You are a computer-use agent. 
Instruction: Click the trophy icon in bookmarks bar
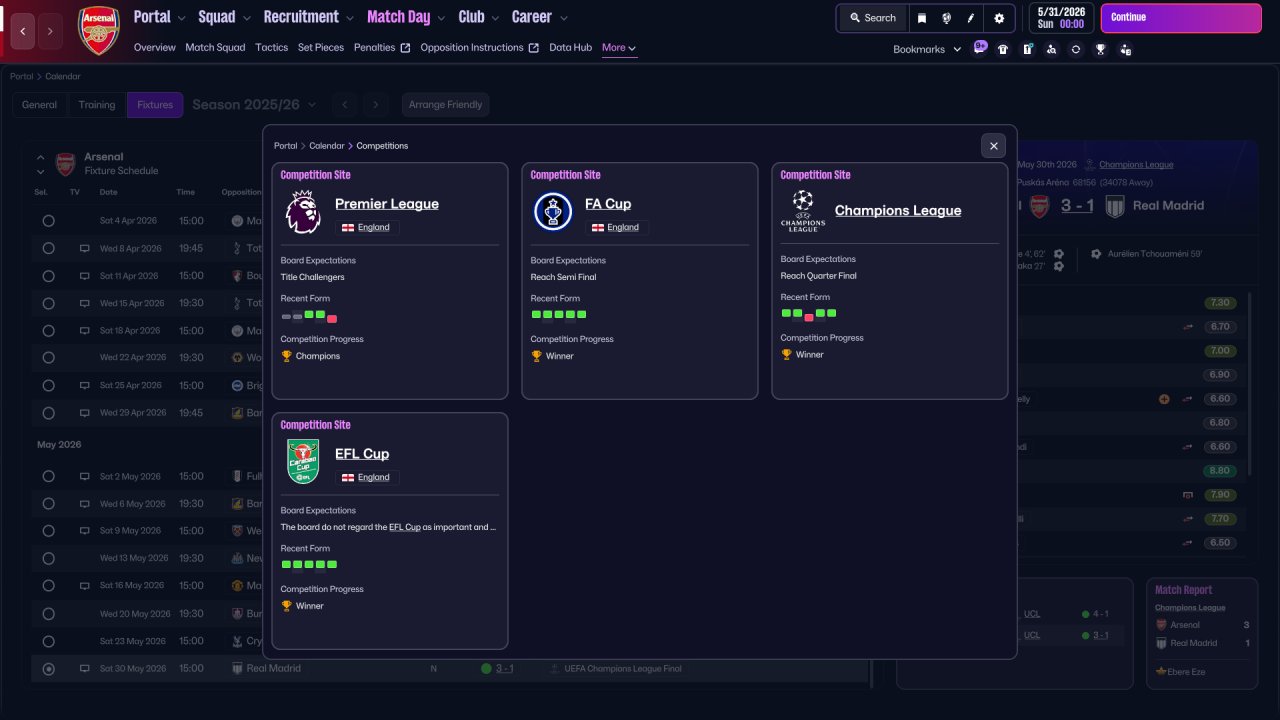[1100, 49]
